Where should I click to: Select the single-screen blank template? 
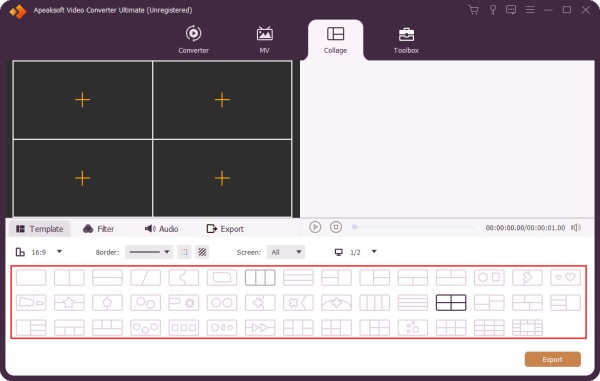[31, 277]
